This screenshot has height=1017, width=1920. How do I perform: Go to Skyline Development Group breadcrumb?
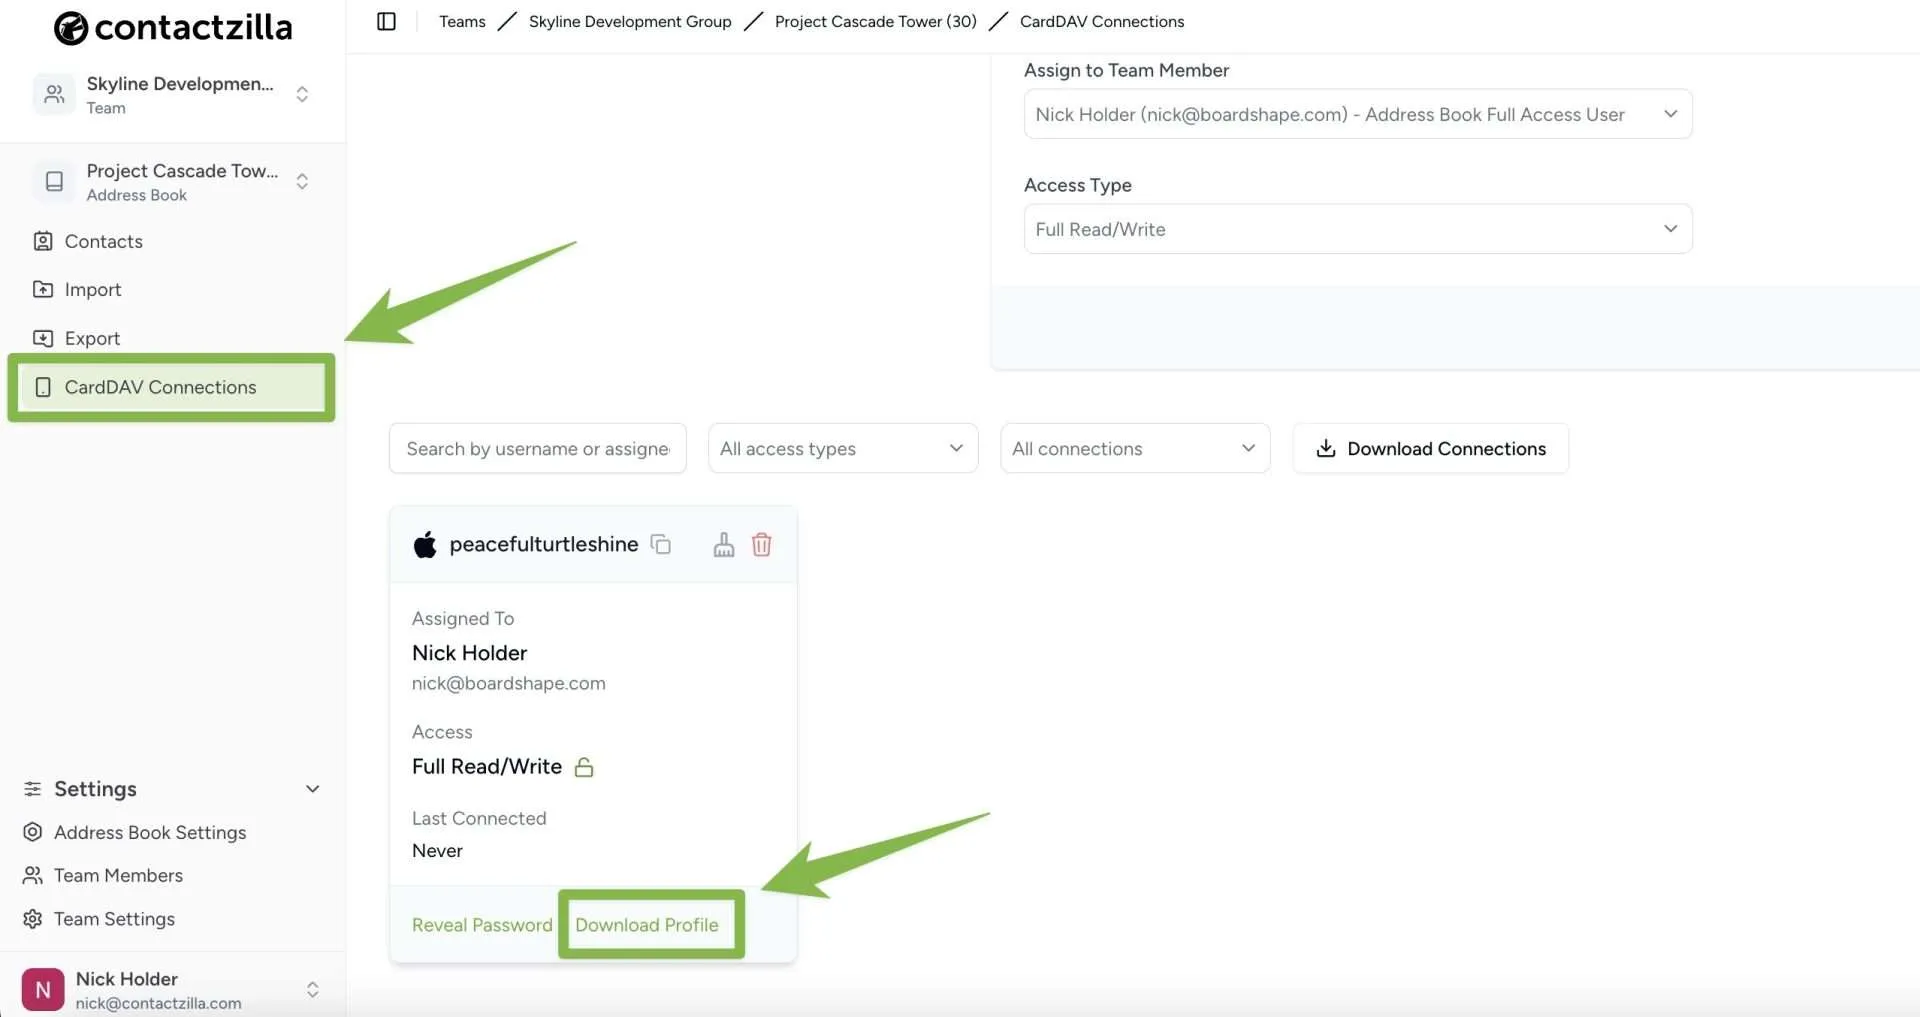630,21
